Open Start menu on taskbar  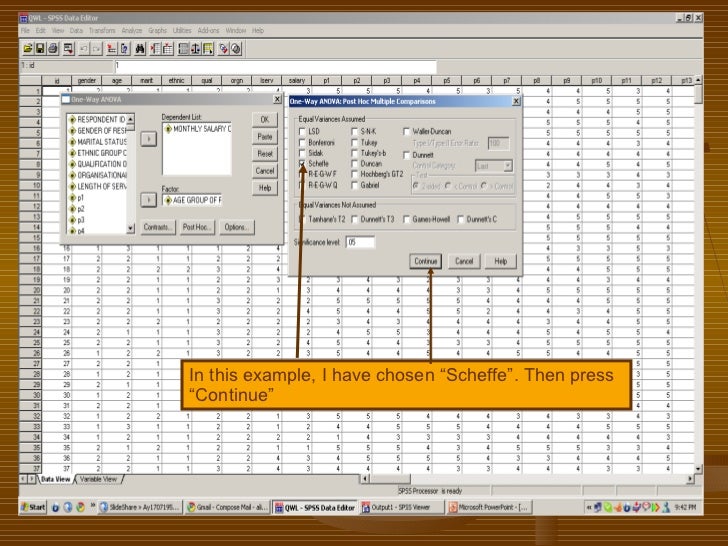(x=33, y=507)
